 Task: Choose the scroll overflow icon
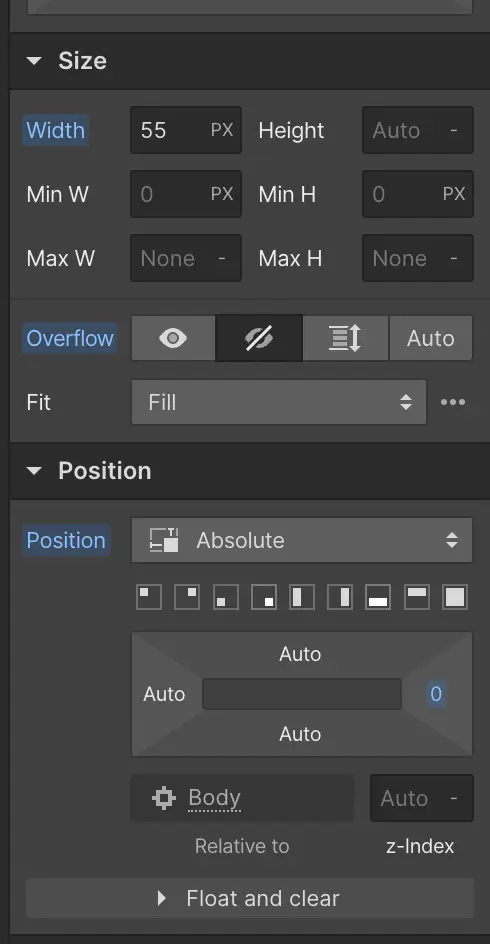pyautogui.click(x=346, y=338)
